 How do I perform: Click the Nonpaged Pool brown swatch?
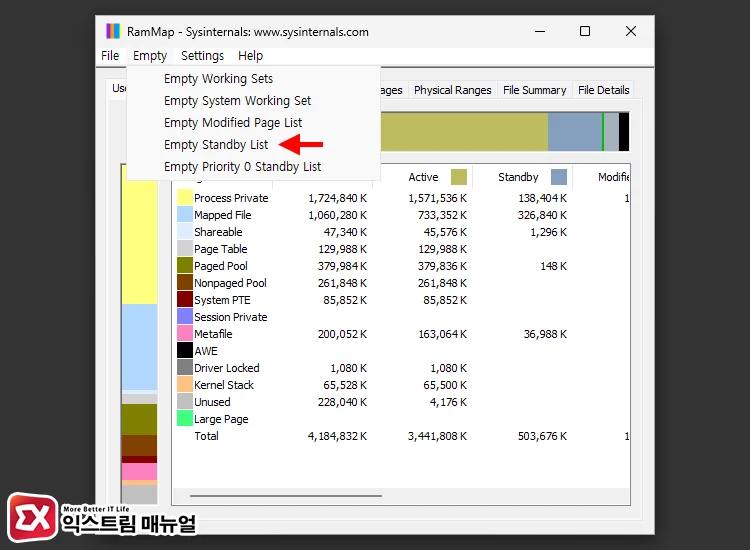185,283
